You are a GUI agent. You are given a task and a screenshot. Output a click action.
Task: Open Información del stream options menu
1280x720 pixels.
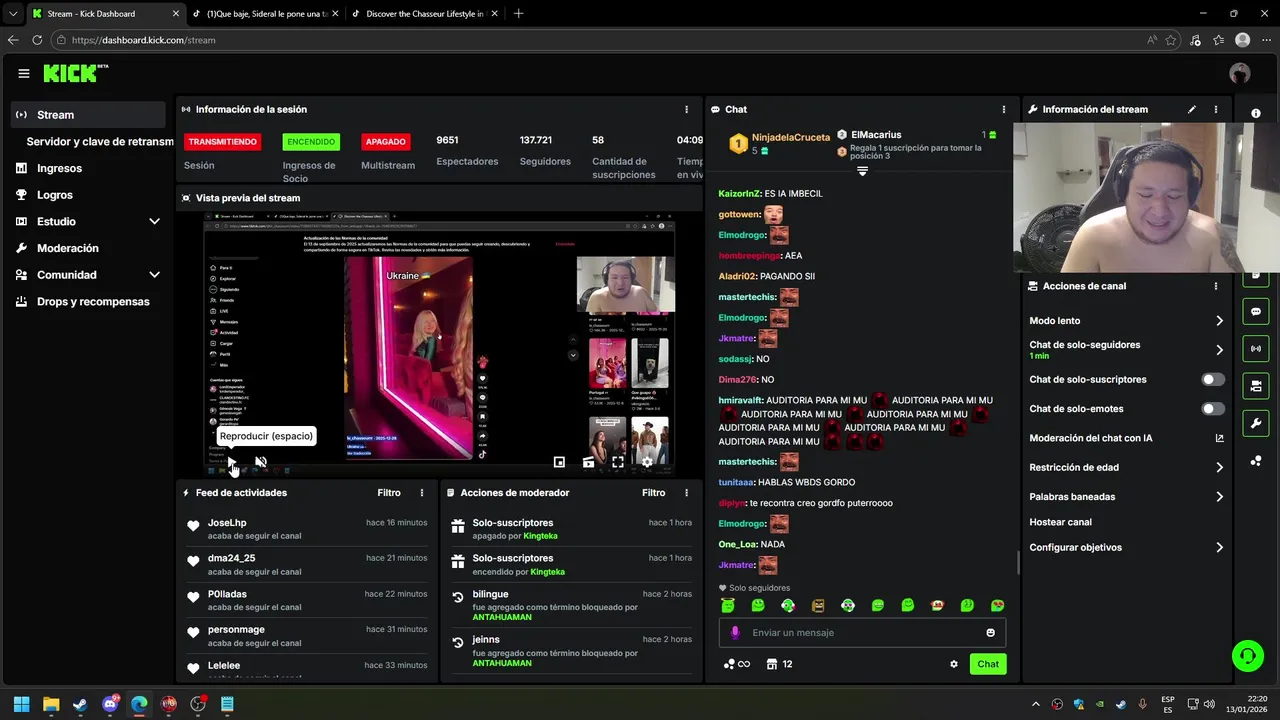click(1216, 109)
